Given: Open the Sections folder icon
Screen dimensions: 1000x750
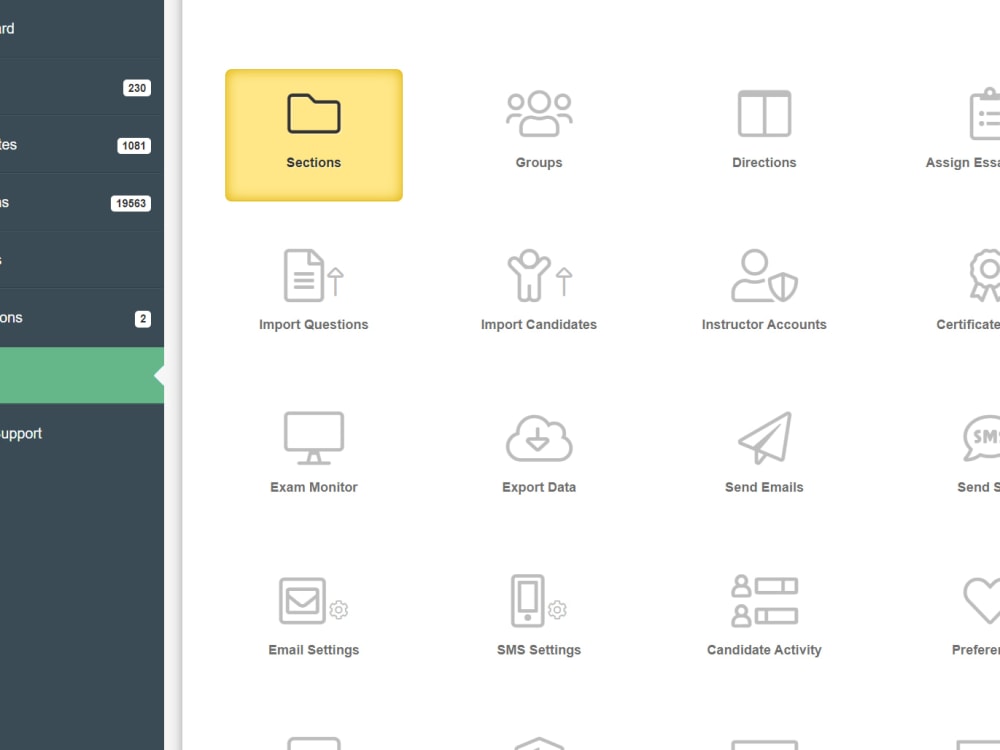Looking at the screenshot, I should pyautogui.click(x=313, y=114).
